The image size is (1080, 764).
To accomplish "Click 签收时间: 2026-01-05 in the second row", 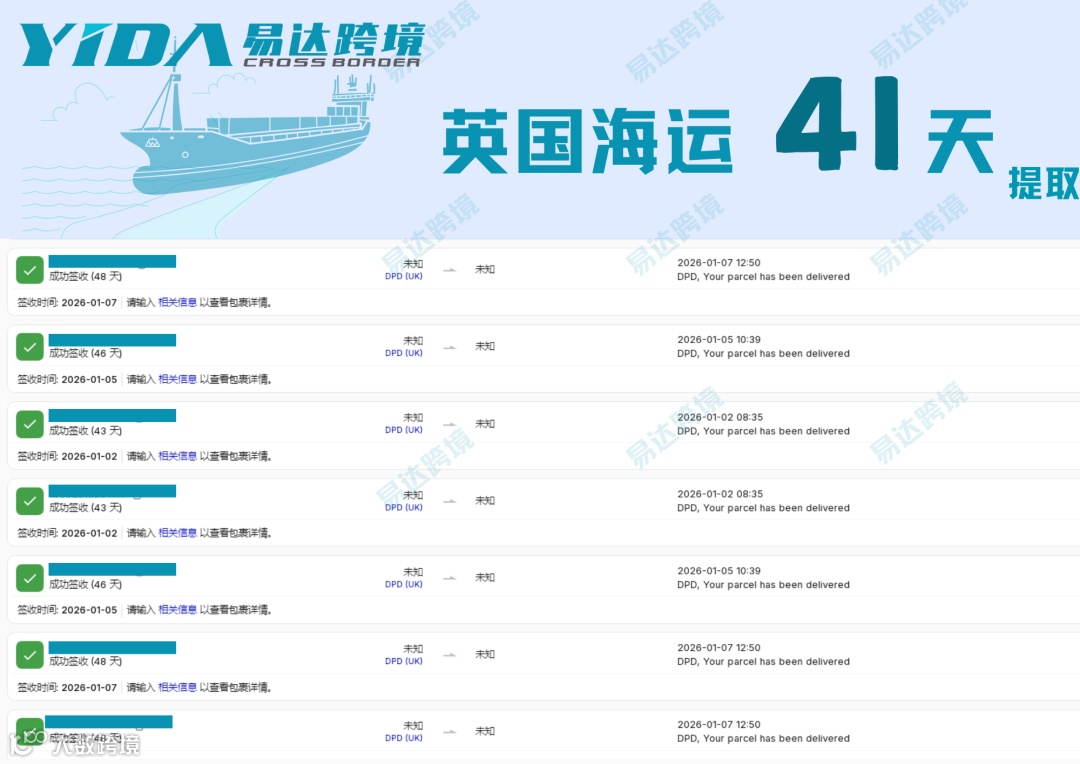I will [x=67, y=380].
